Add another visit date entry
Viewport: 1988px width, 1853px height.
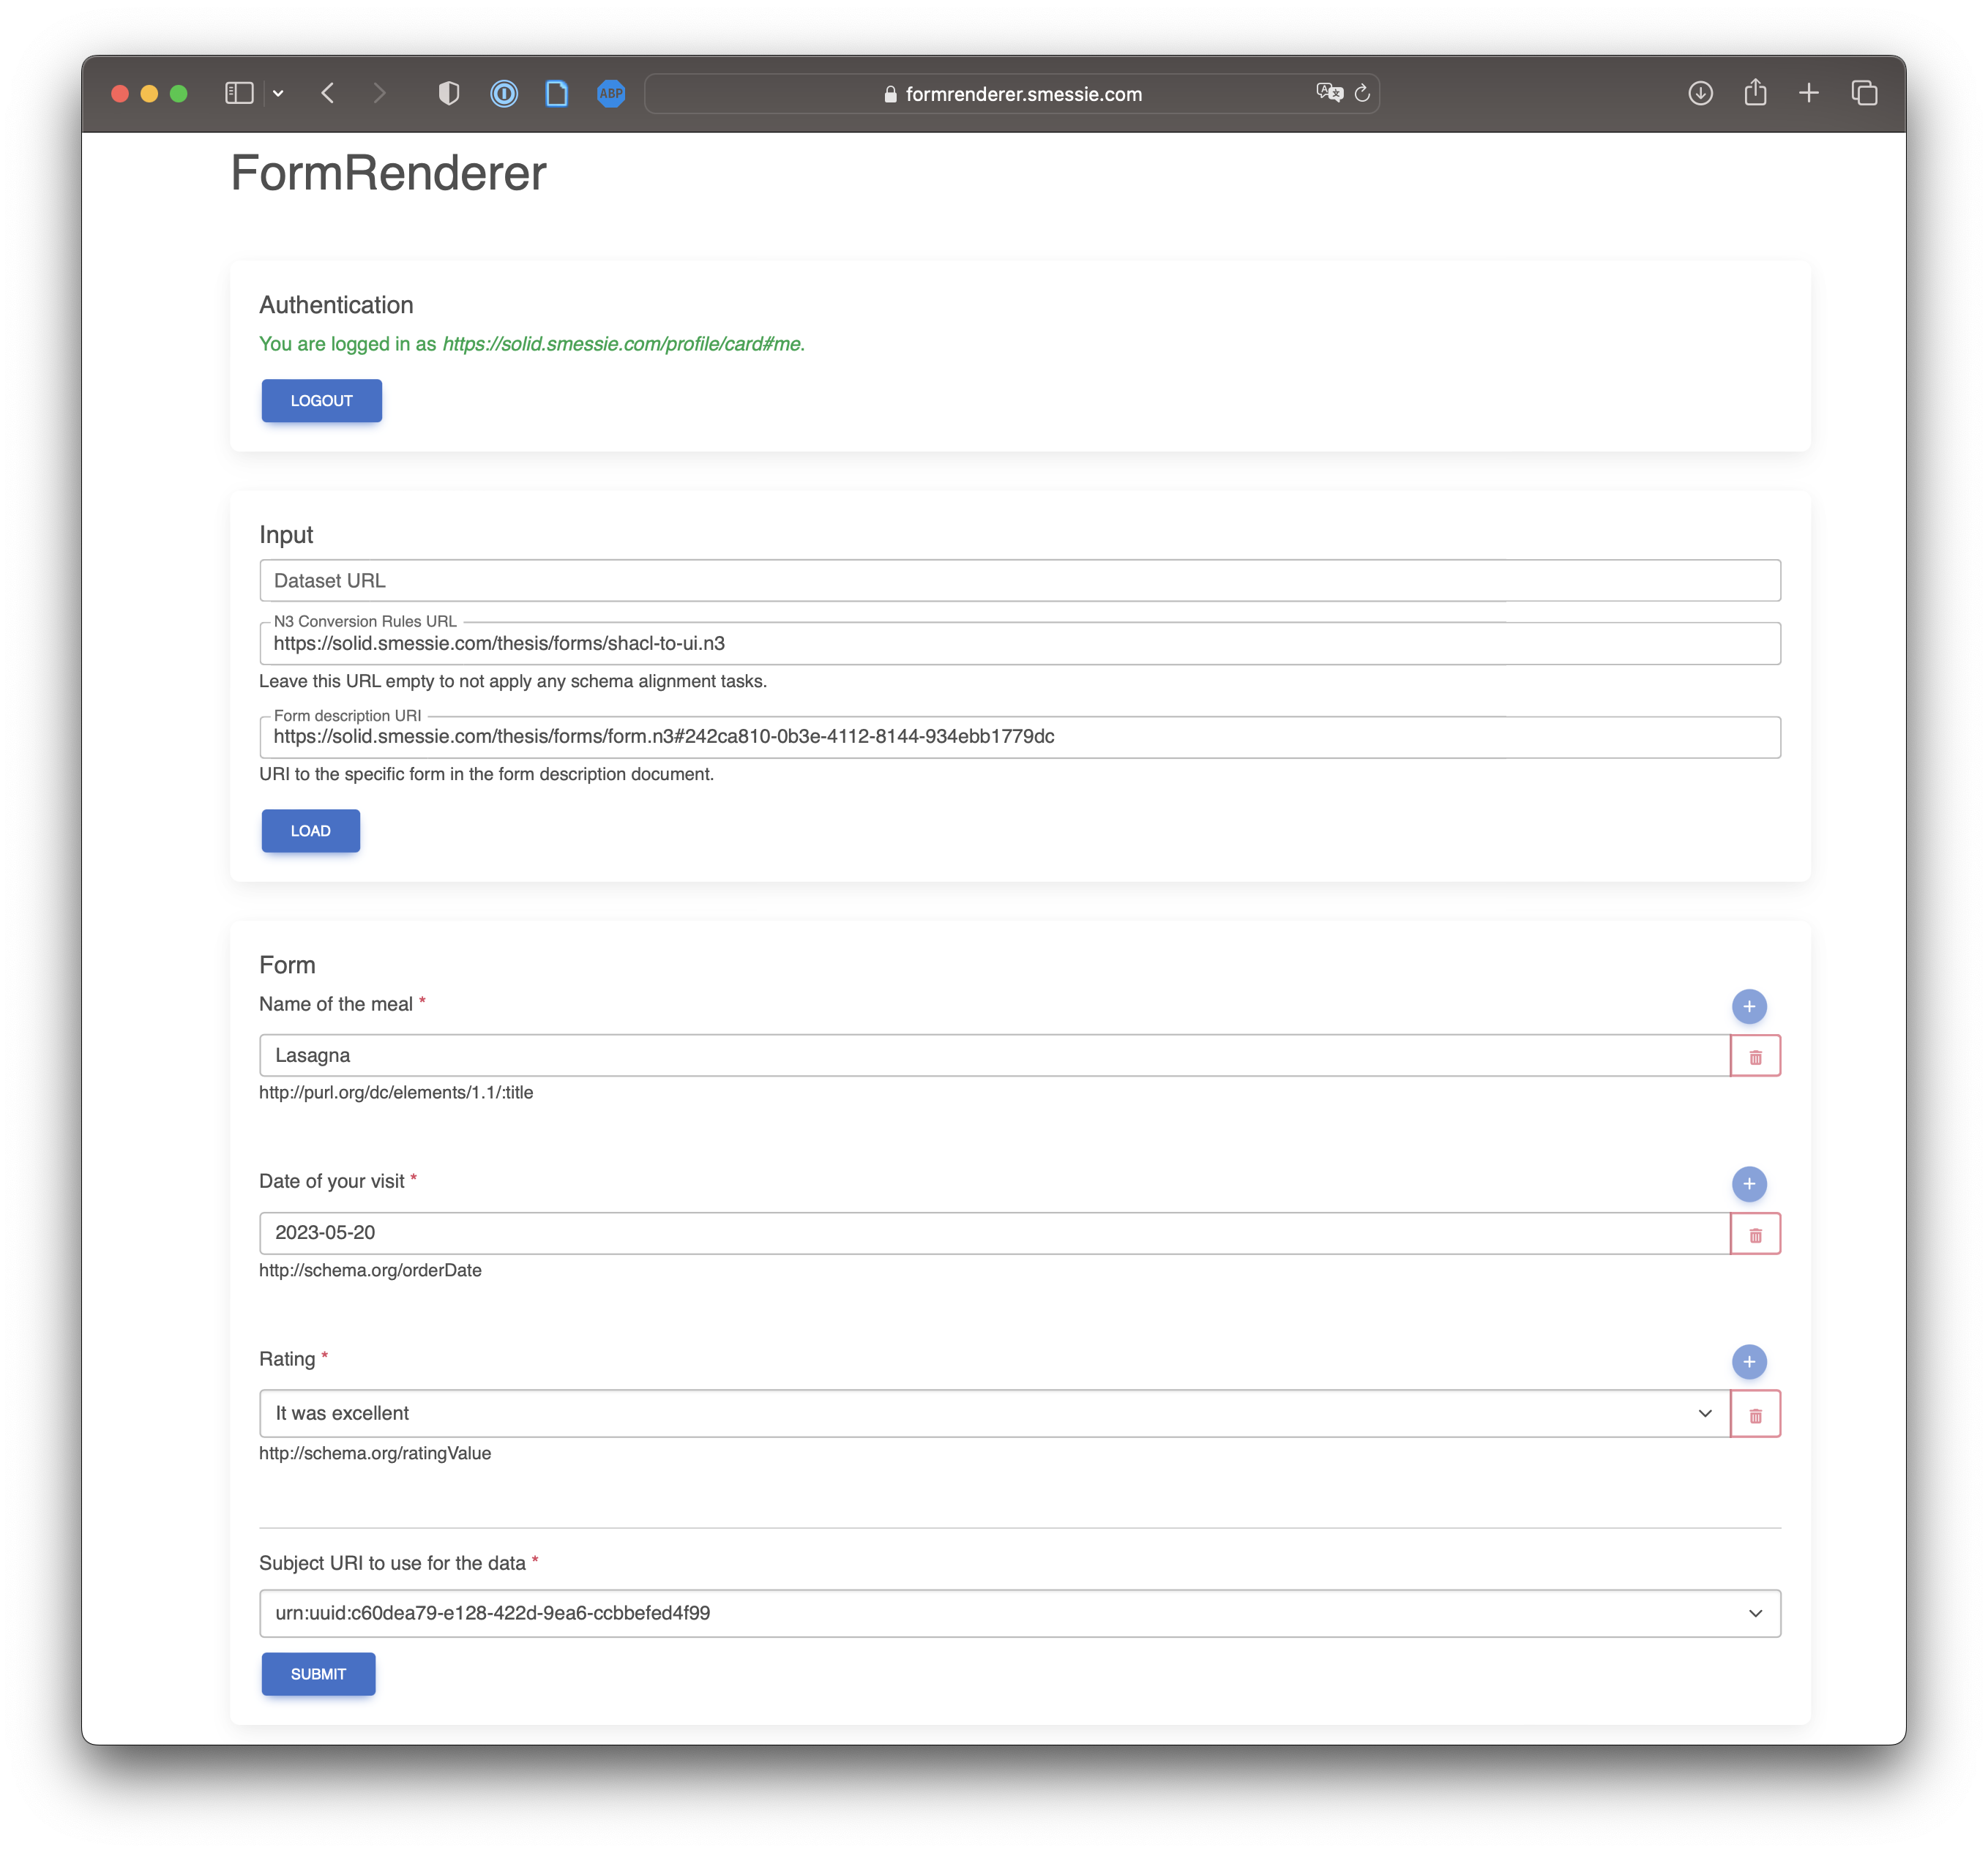(1749, 1184)
